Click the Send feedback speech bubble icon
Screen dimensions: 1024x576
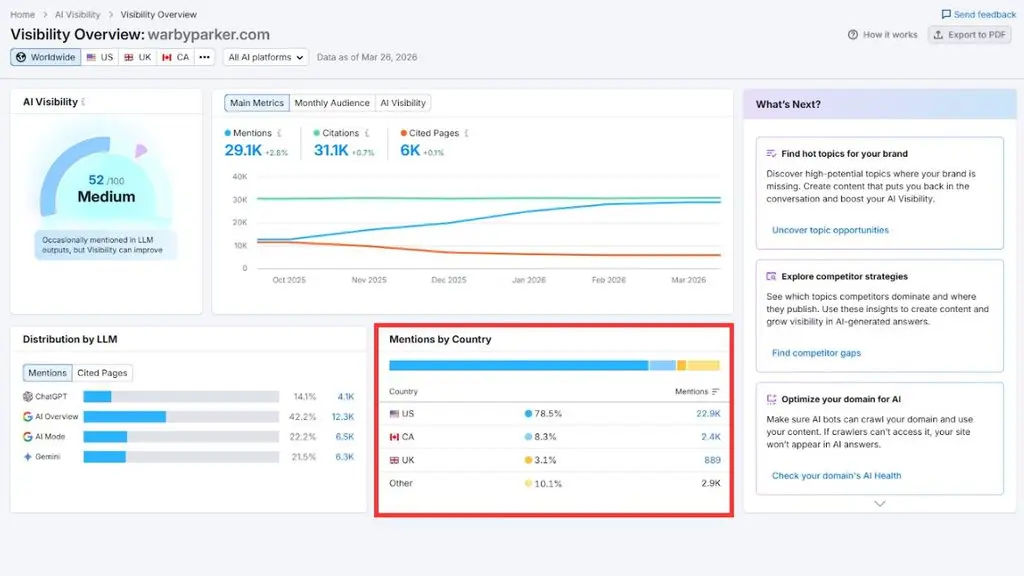(946, 14)
